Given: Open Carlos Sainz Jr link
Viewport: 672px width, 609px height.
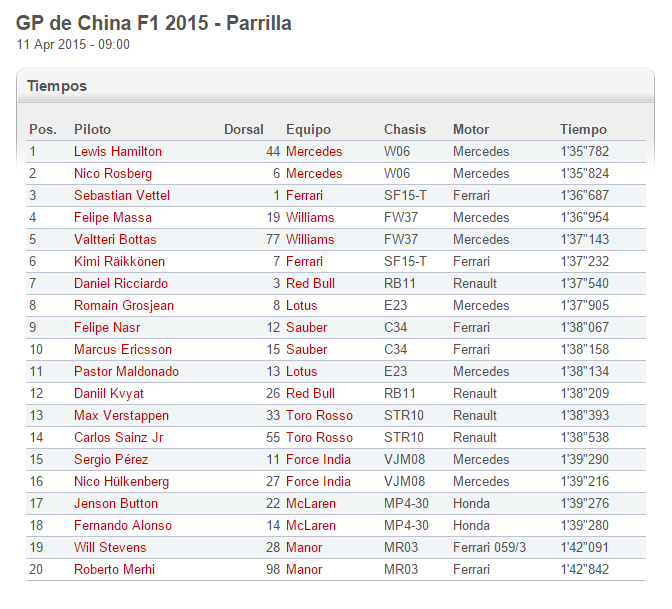Looking at the screenshot, I should pyautogui.click(x=119, y=438).
